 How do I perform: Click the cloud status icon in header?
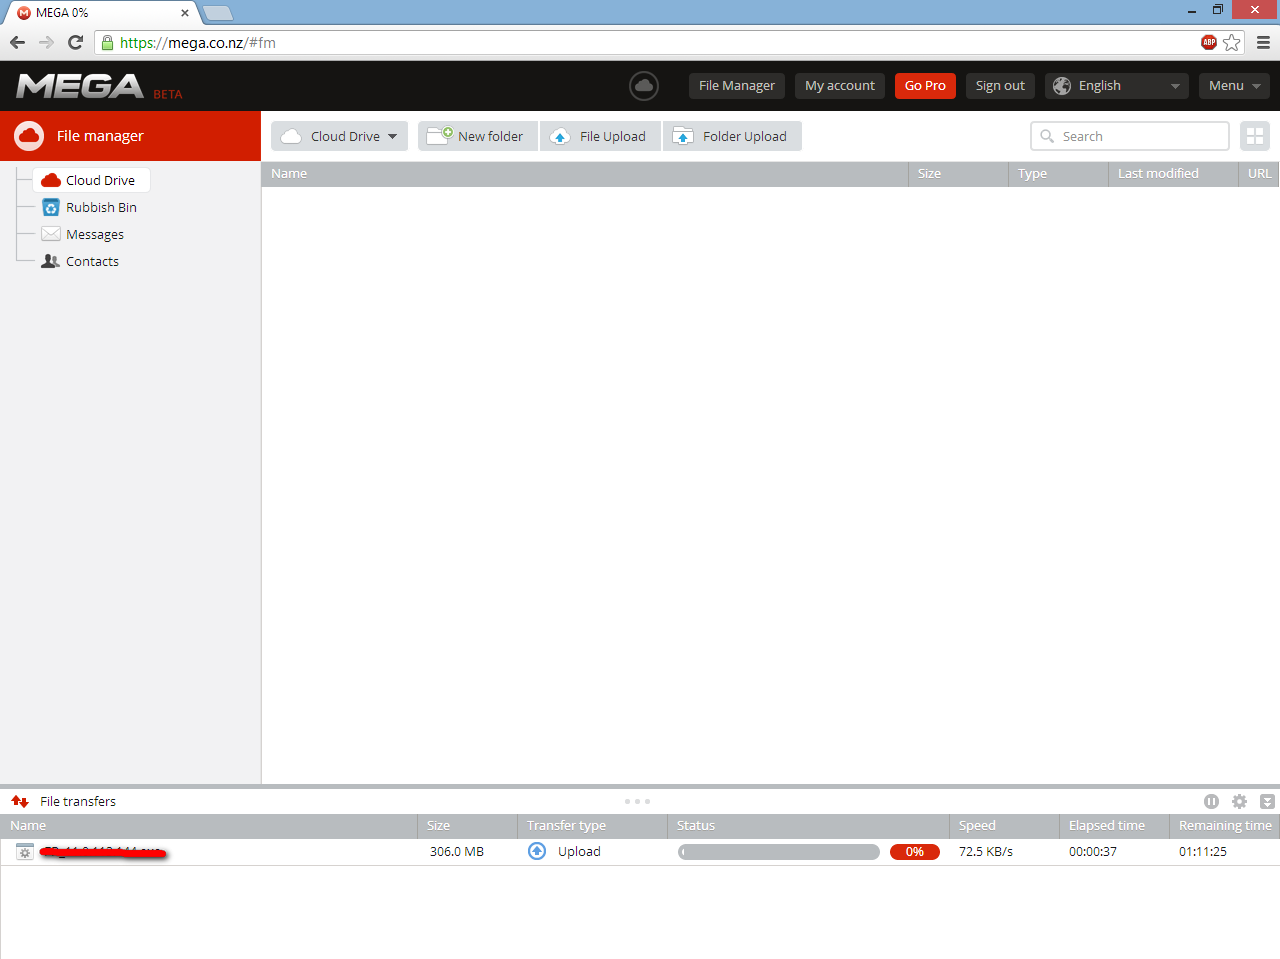(644, 86)
